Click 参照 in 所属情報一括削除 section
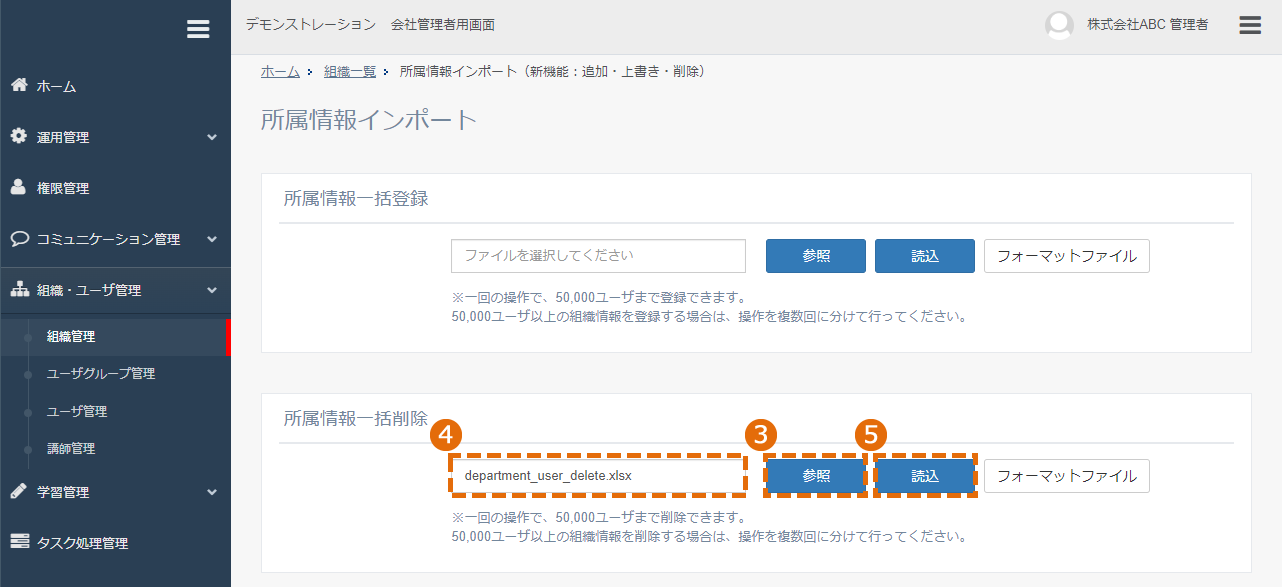This screenshot has height=587, width=1282. [816, 476]
